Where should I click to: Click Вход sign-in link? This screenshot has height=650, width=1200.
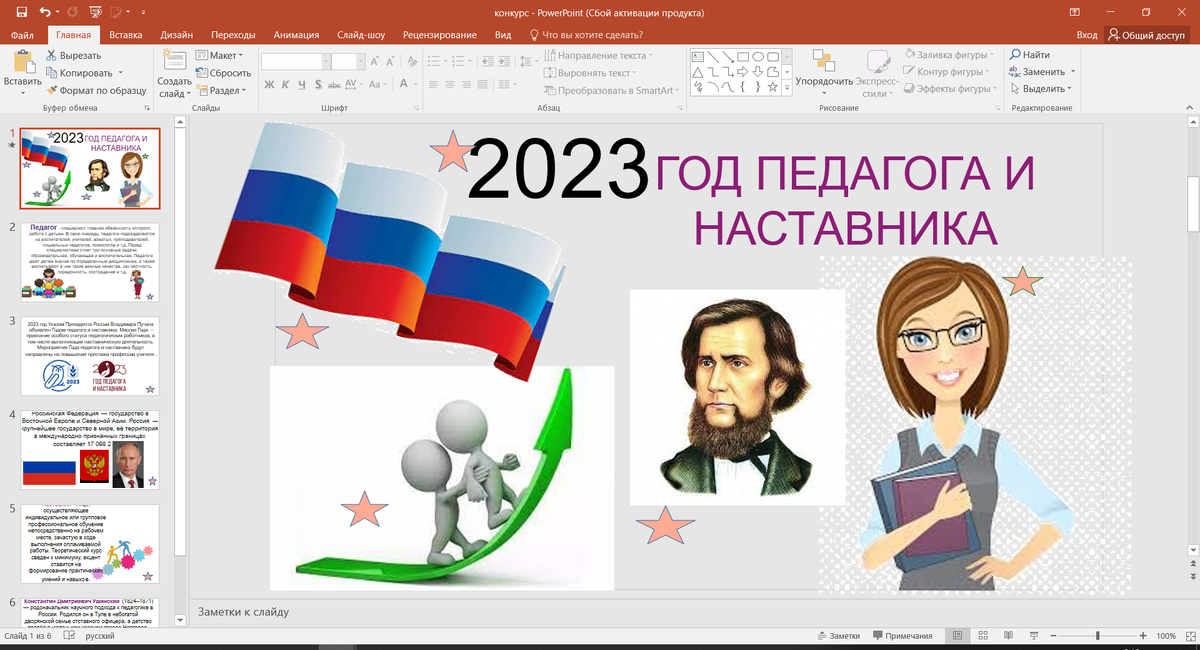coord(1087,35)
